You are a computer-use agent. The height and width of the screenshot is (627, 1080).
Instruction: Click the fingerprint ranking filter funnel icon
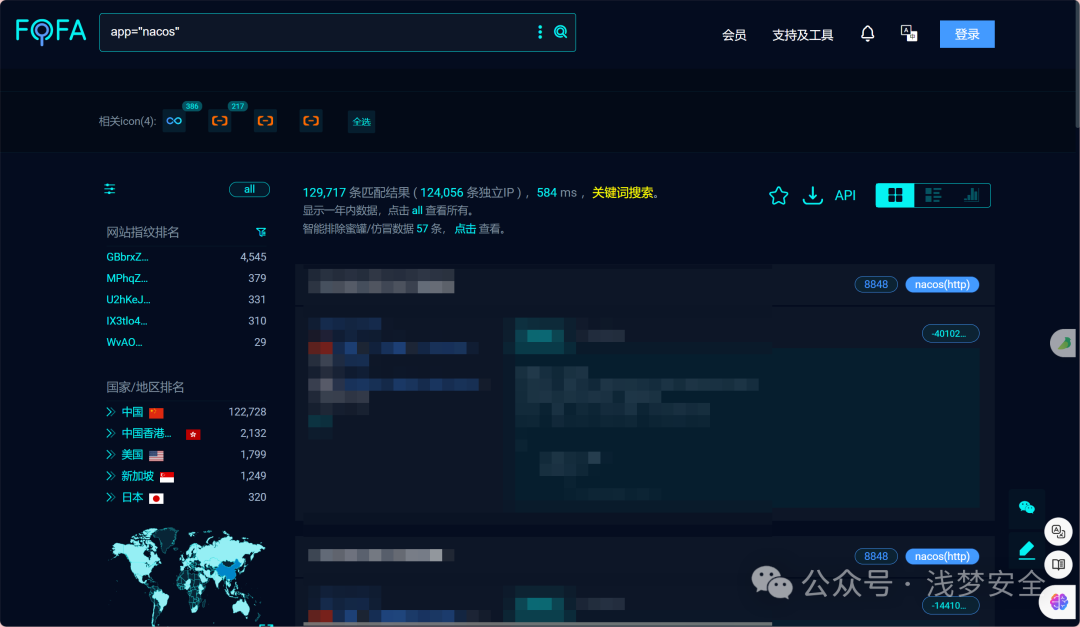tap(261, 232)
